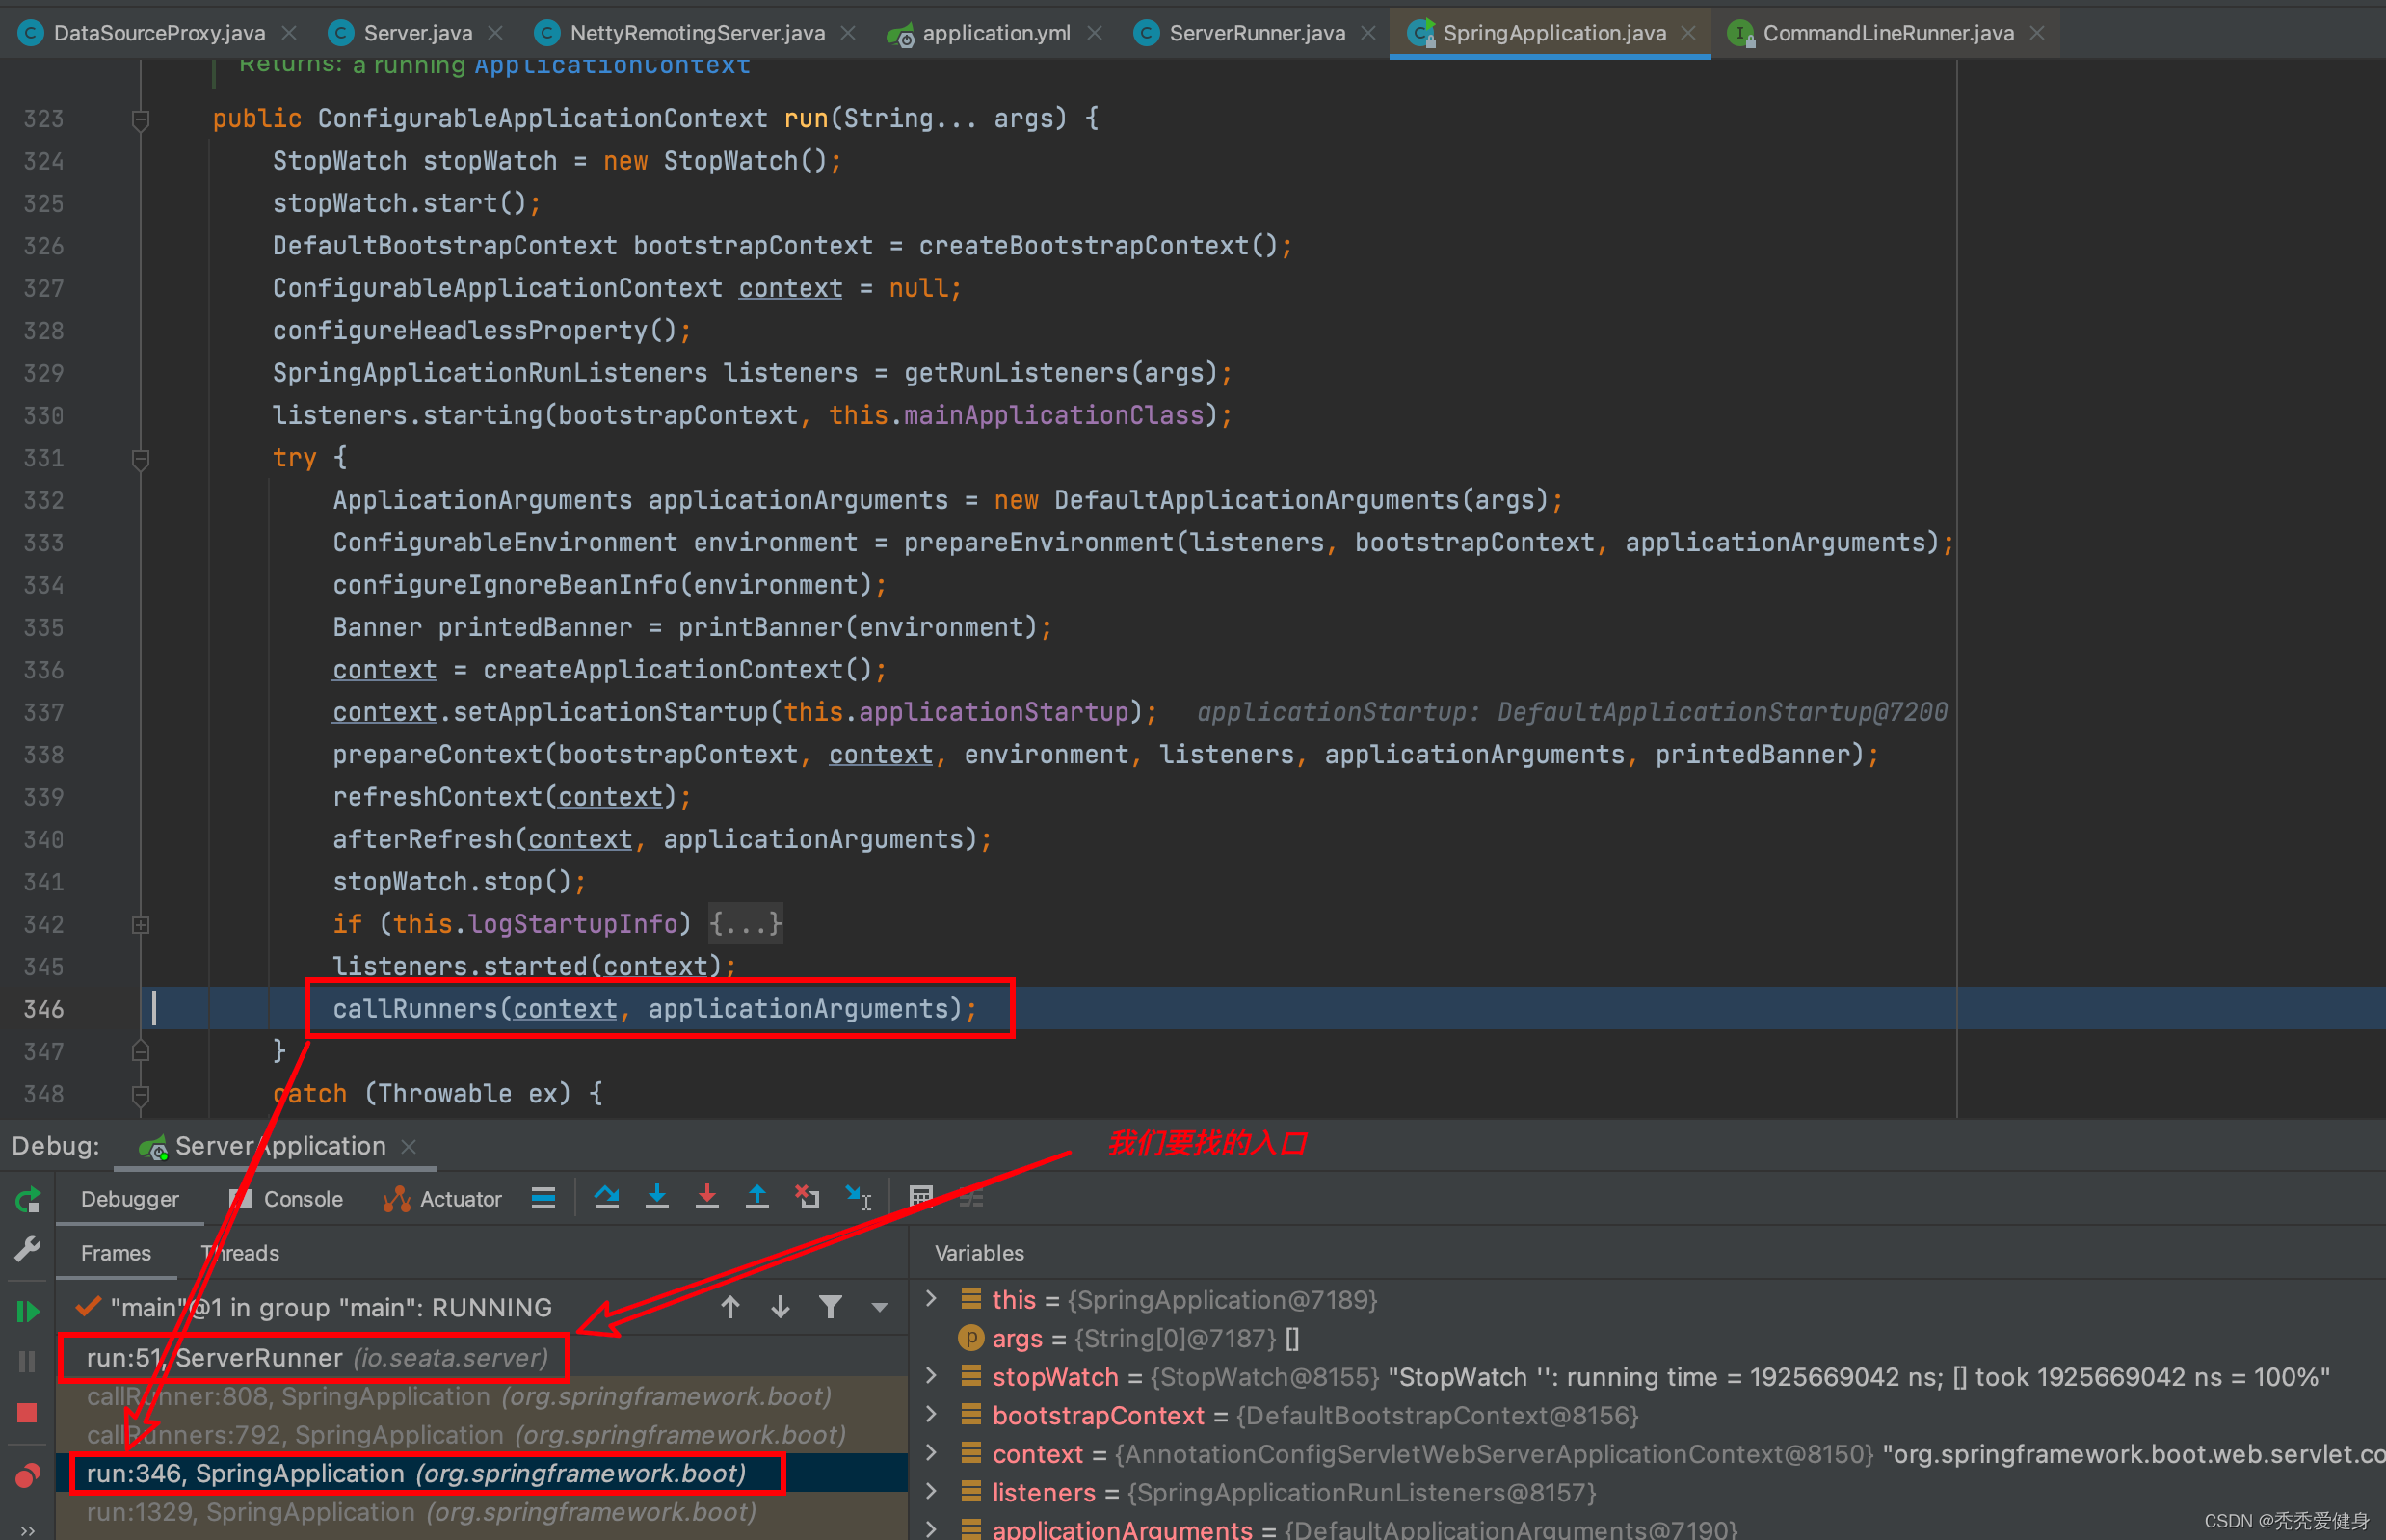Image resolution: width=2386 pixels, height=1540 pixels.
Task: Collapse the try block fold at line 331
Action: coord(140,458)
